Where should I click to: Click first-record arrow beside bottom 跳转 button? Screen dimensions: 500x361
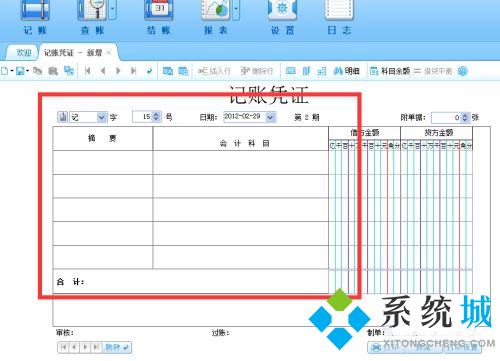[x=63, y=347]
